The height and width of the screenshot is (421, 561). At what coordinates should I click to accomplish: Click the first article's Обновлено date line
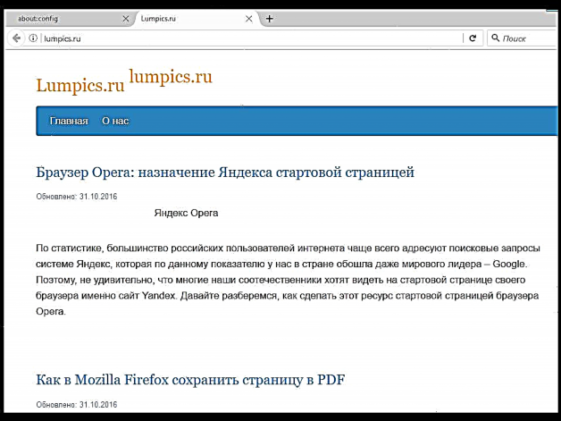click(x=77, y=196)
